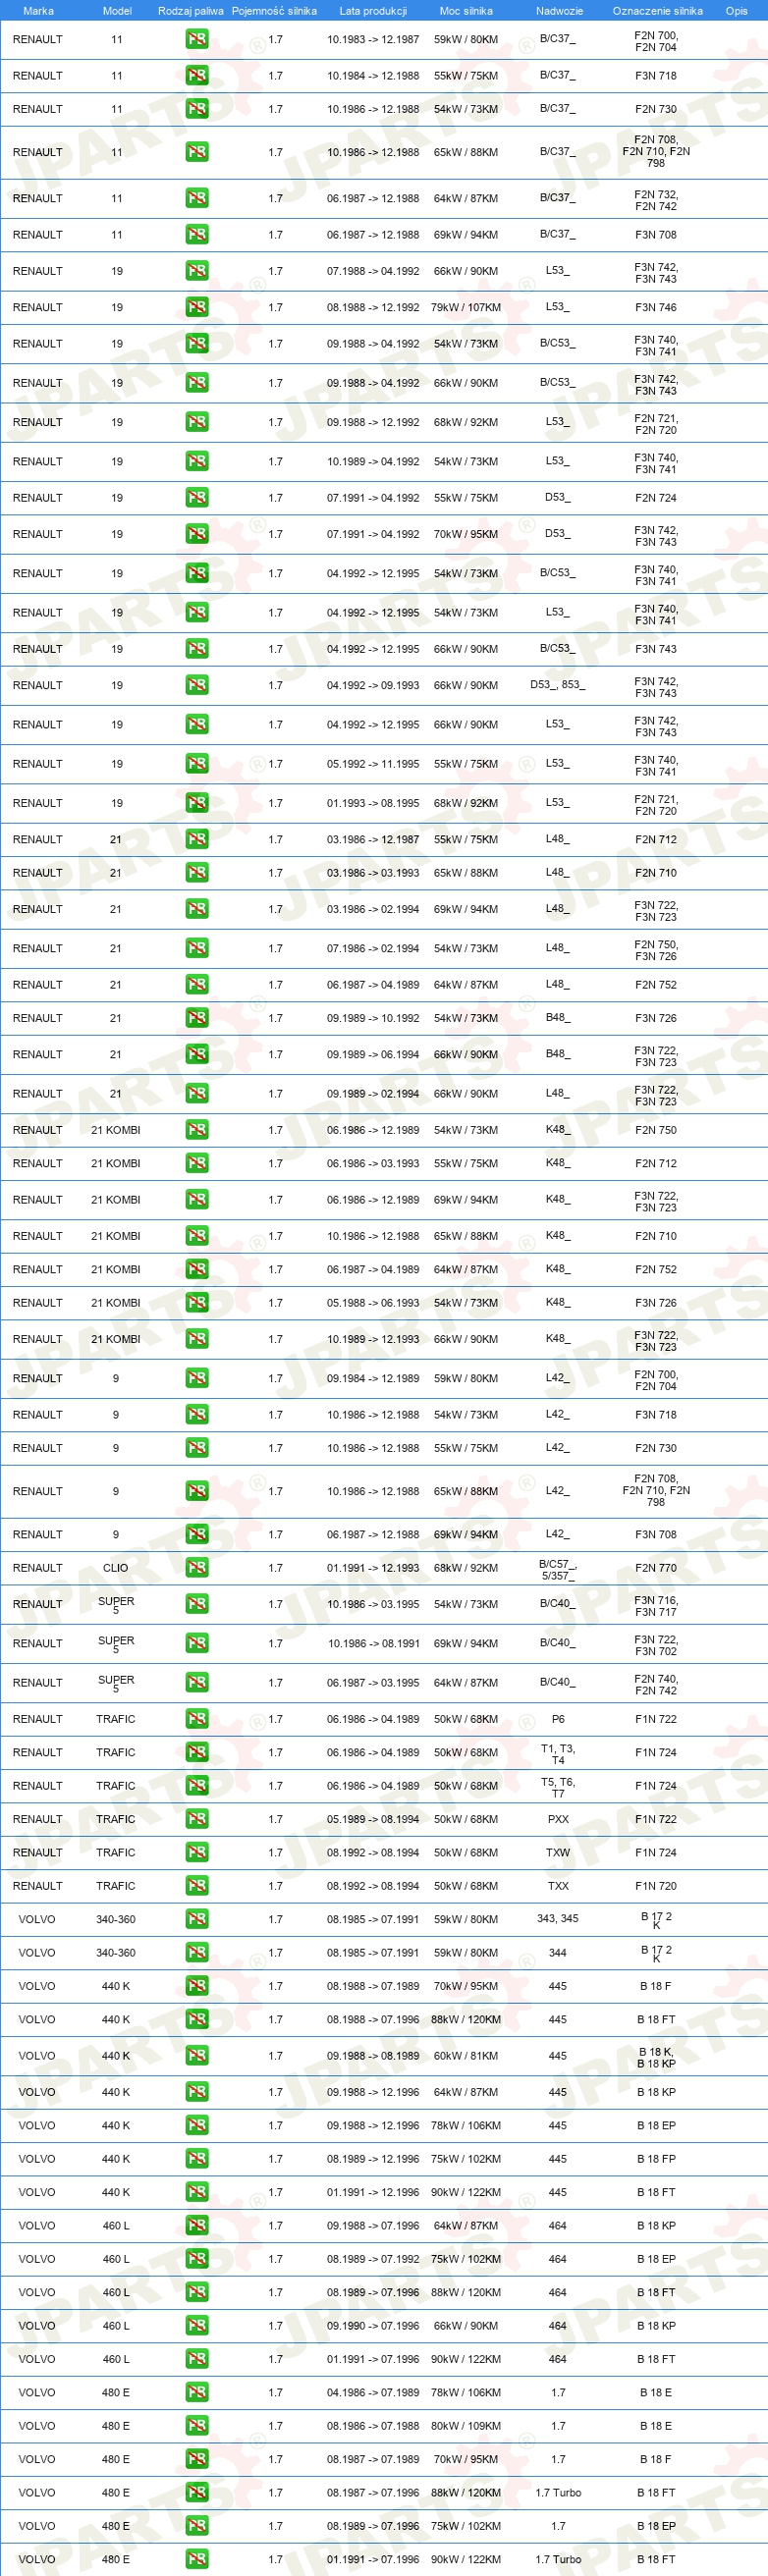Select engine code F2N 708, F2N 710, F2N 798 in Renault 11 row
768x2576 pixels.
pos(656,151)
